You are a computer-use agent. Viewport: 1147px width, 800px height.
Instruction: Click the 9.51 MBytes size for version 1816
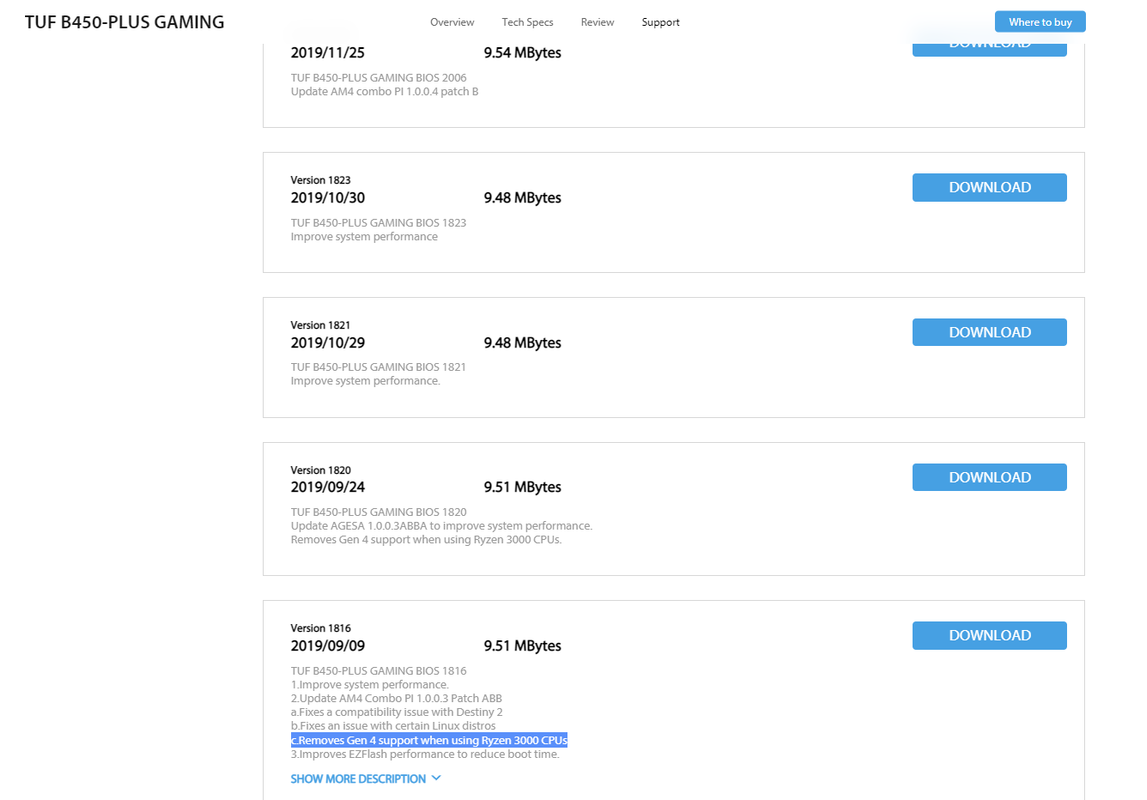coord(522,646)
